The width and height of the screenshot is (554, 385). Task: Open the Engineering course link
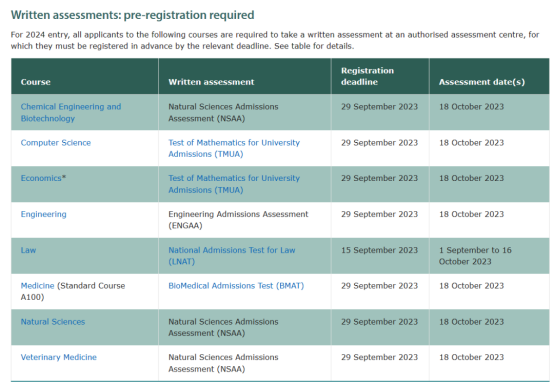tap(43, 214)
